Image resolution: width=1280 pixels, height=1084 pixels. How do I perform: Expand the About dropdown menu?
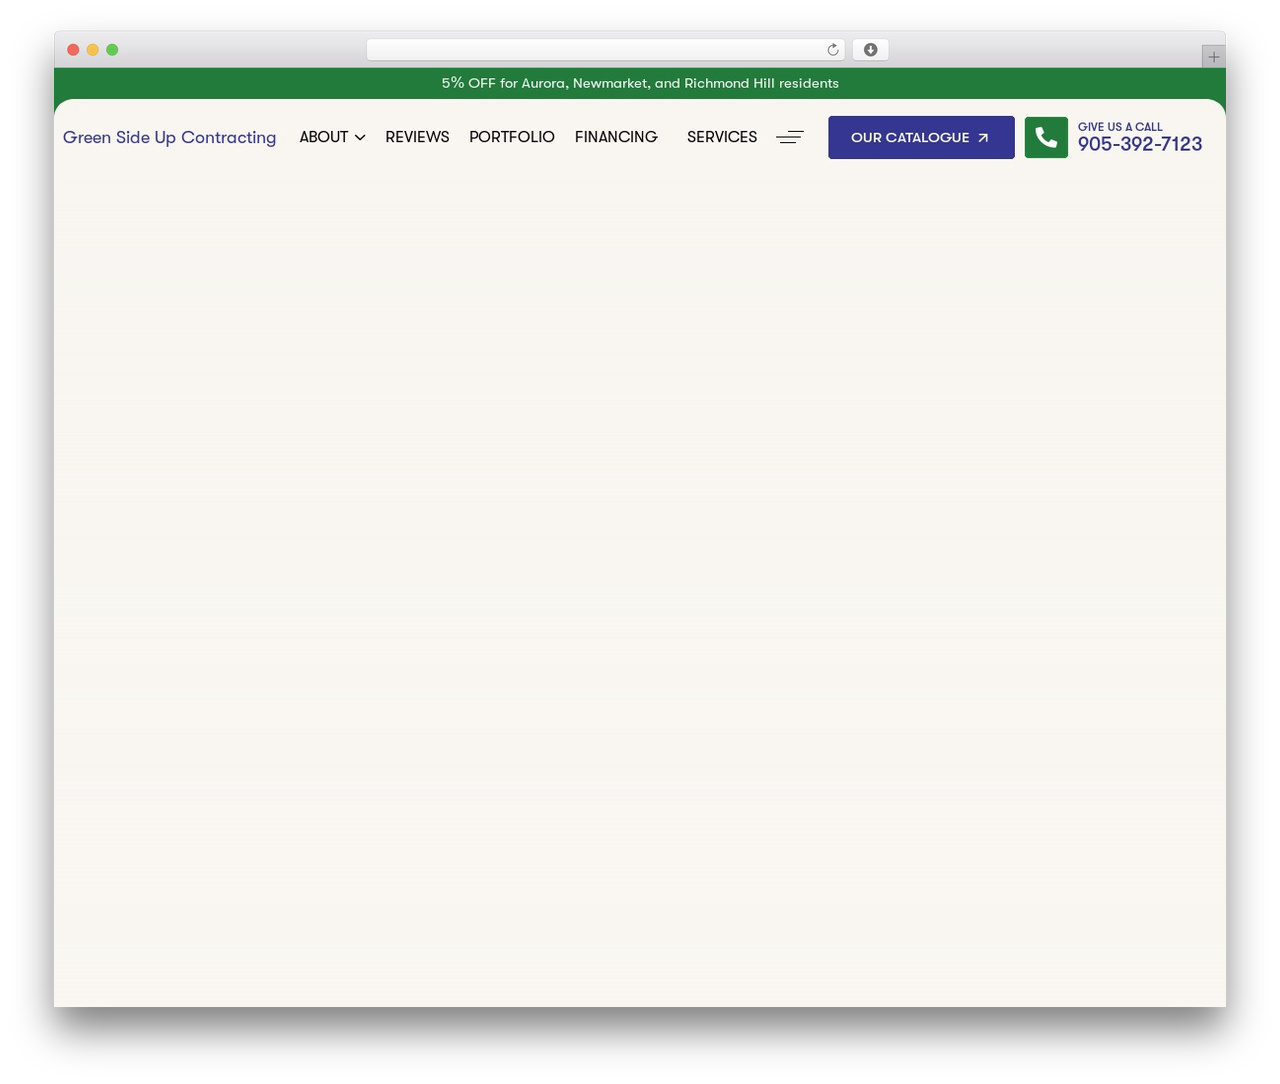tap(332, 137)
